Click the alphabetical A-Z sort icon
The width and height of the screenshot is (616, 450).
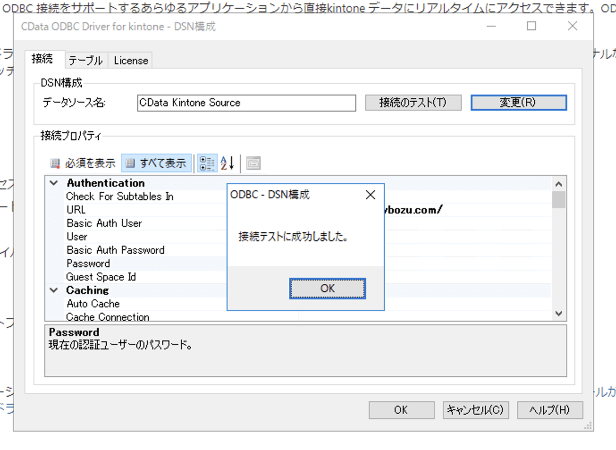[227, 163]
